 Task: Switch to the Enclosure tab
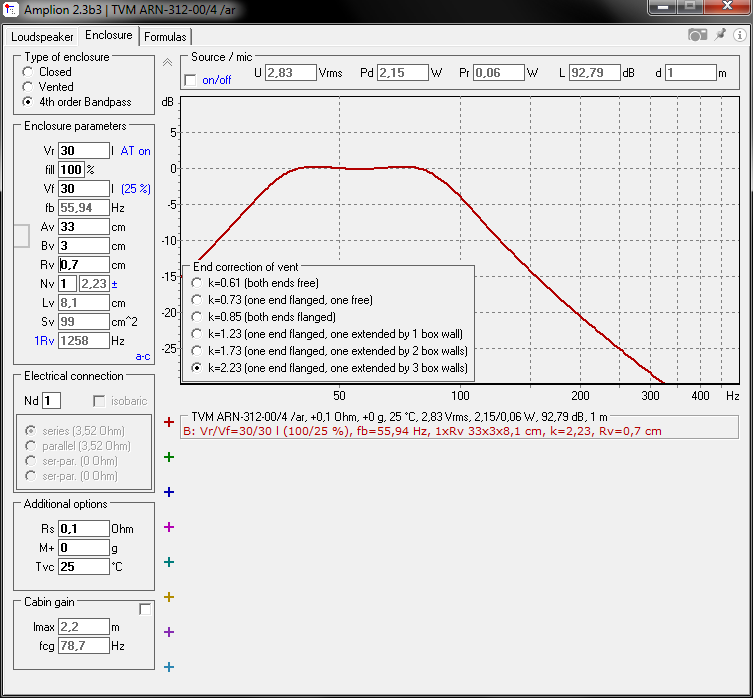(109, 35)
